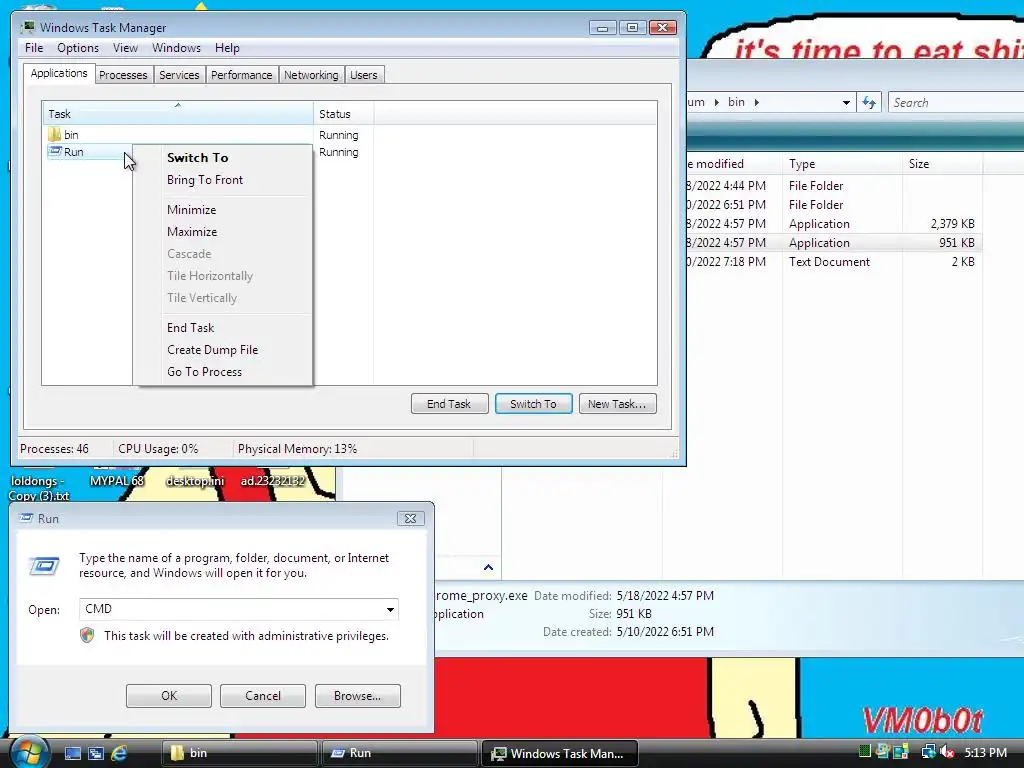
Task: Open the loldongs - Copy (3).txt desktop icon
Action: tap(39, 488)
